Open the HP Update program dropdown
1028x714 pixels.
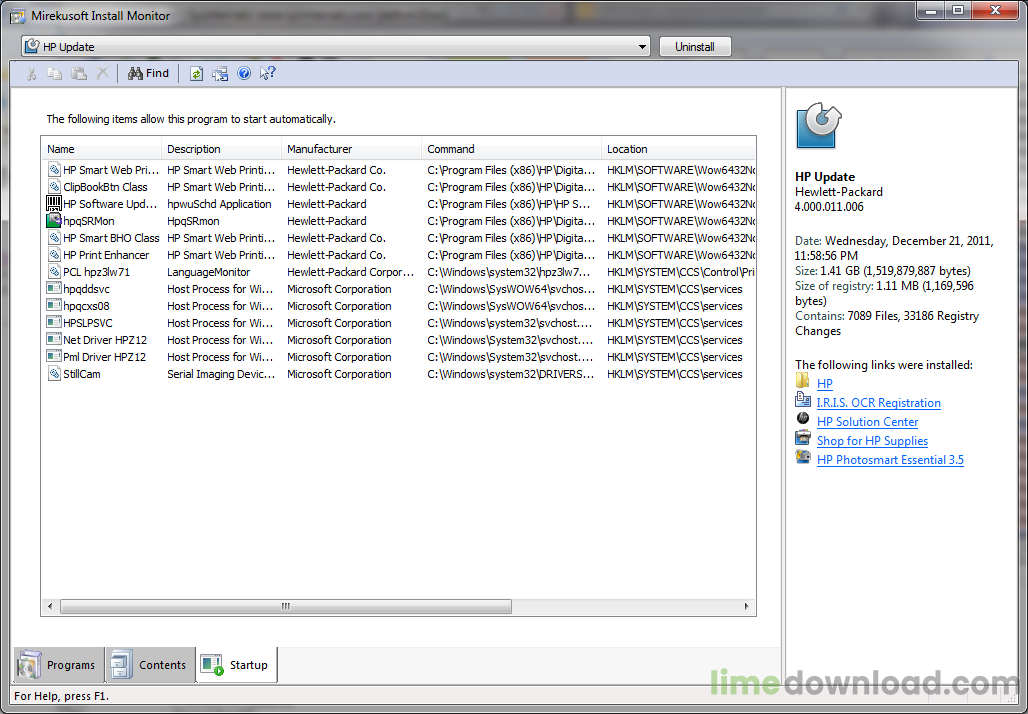(642, 47)
